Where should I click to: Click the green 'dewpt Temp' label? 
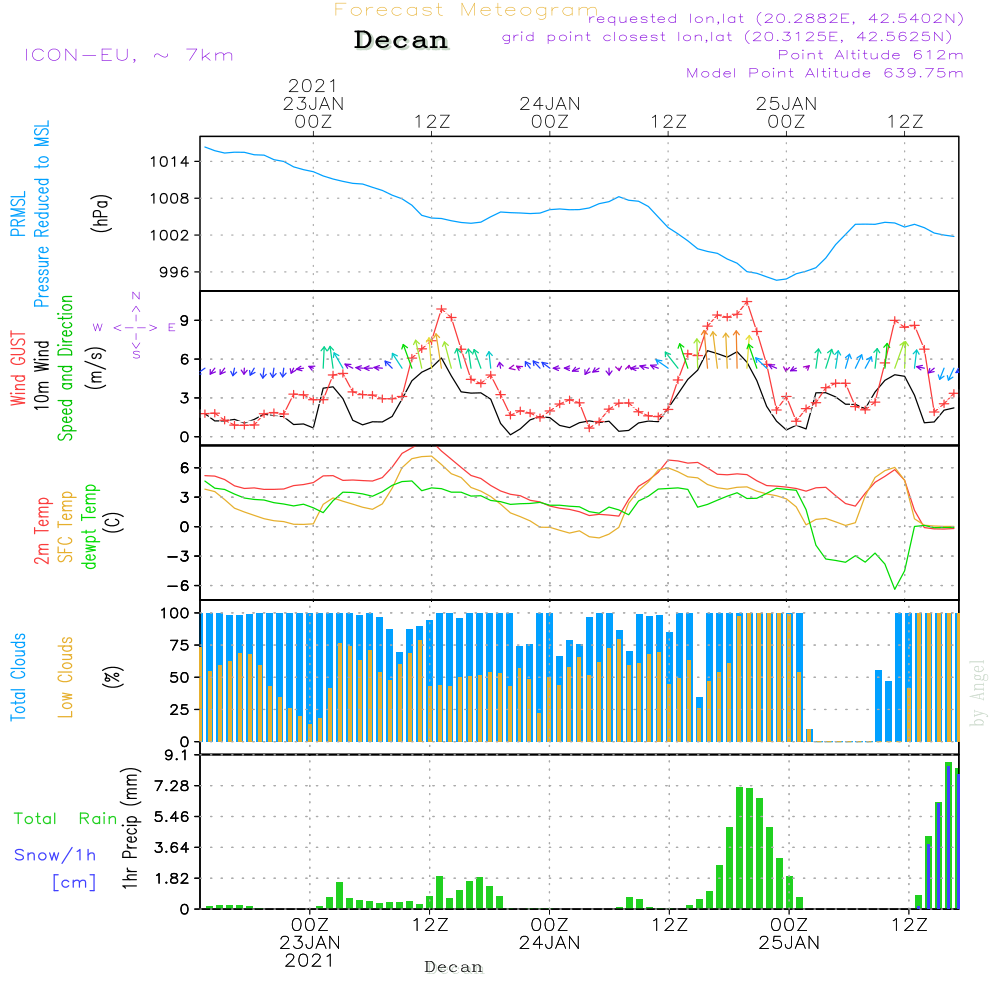pos(89,526)
